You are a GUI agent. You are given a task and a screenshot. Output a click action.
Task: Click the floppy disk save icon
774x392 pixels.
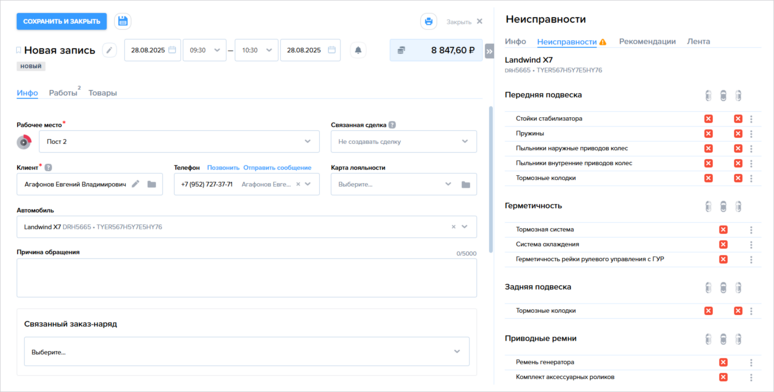click(123, 21)
